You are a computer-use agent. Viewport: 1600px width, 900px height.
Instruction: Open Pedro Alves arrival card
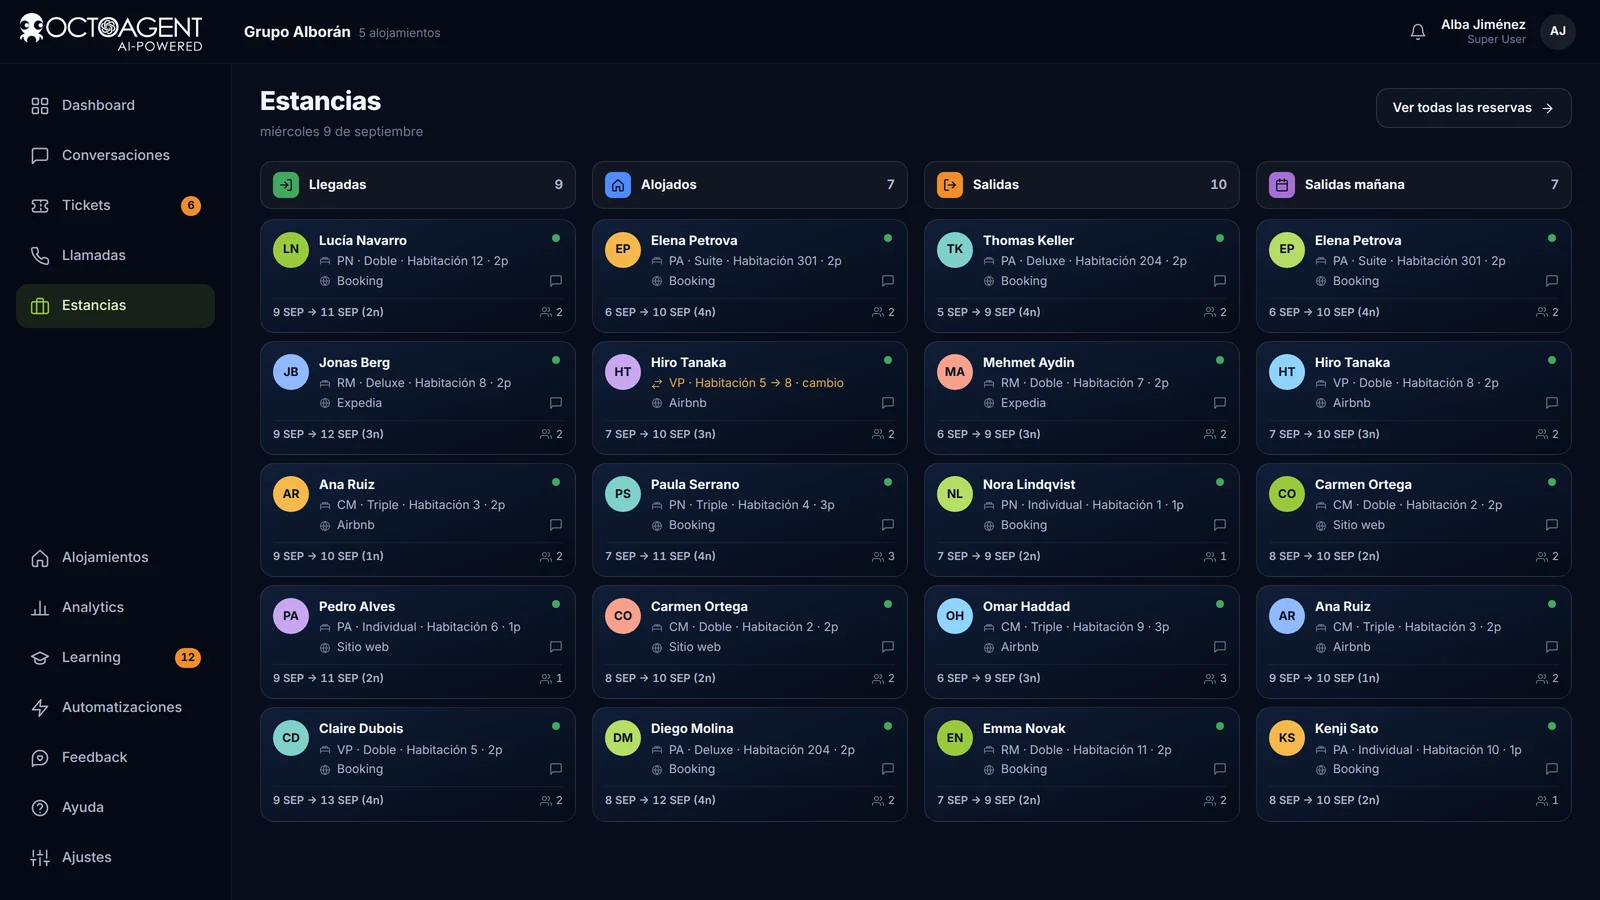point(418,642)
